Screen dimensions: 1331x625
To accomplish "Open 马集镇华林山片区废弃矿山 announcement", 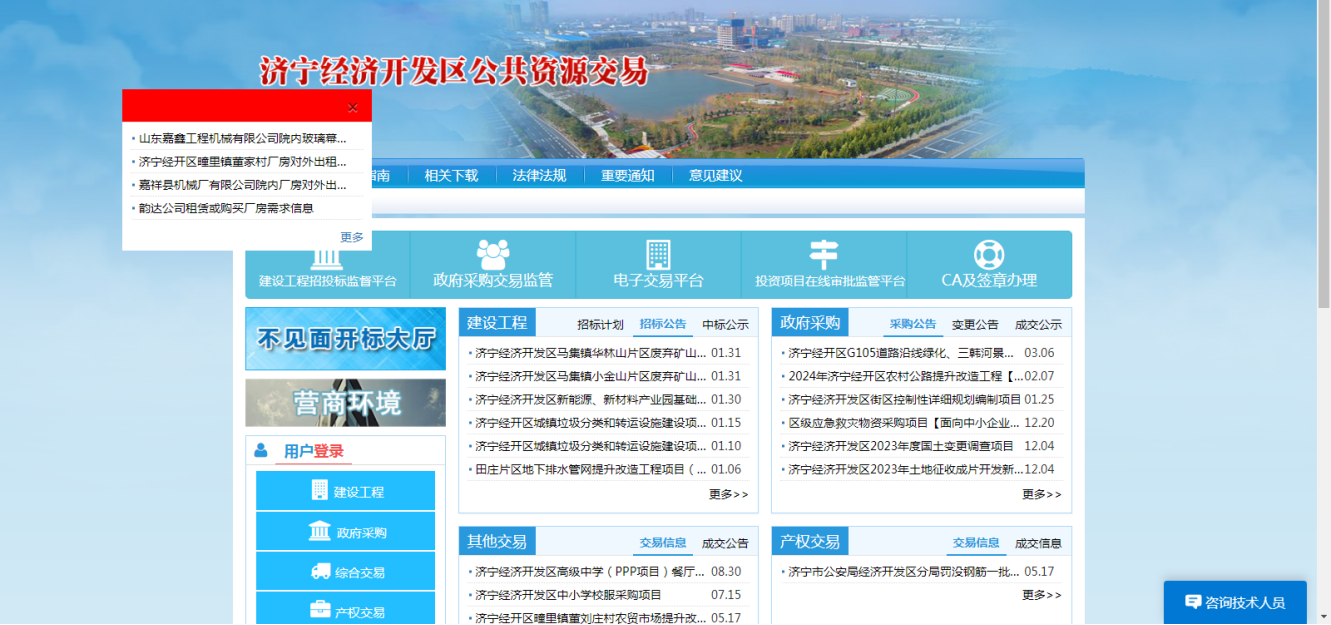I will click(x=591, y=353).
